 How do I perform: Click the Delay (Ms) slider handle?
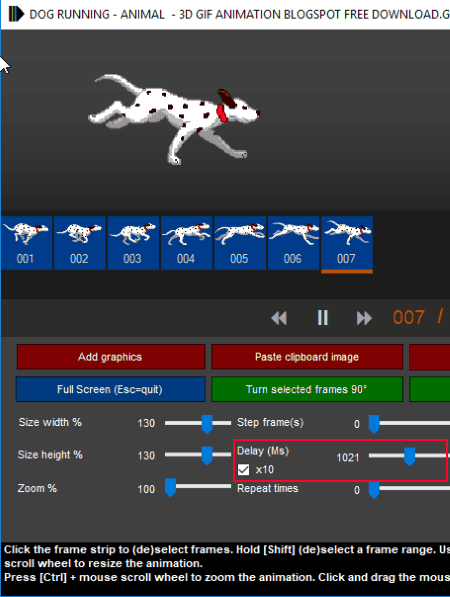(x=410, y=457)
